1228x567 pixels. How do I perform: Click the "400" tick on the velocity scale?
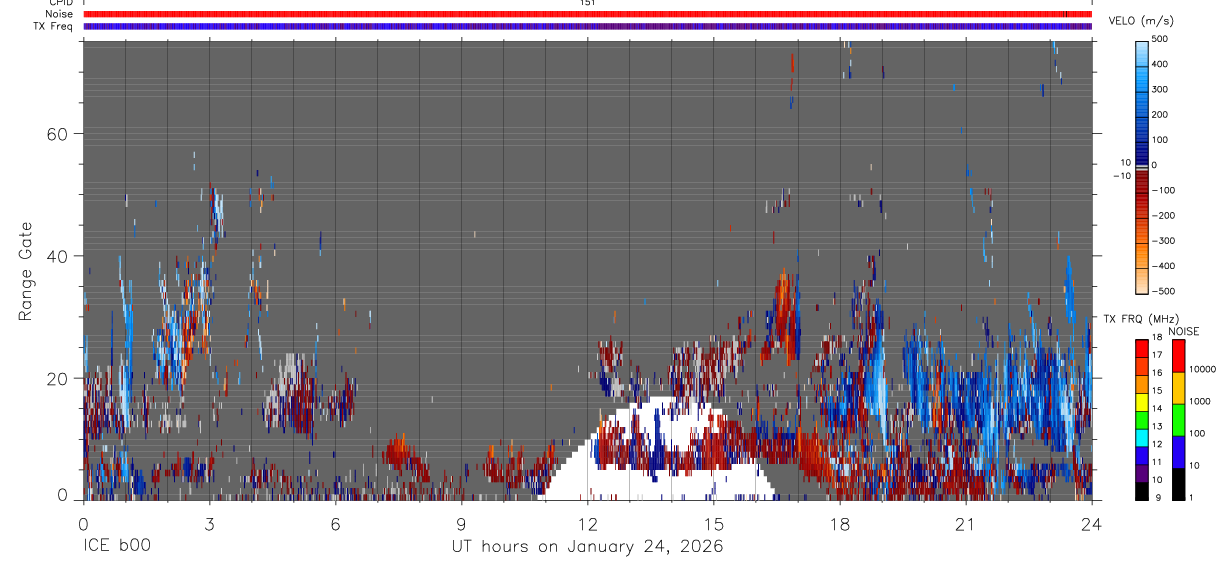[x=1161, y=64]
